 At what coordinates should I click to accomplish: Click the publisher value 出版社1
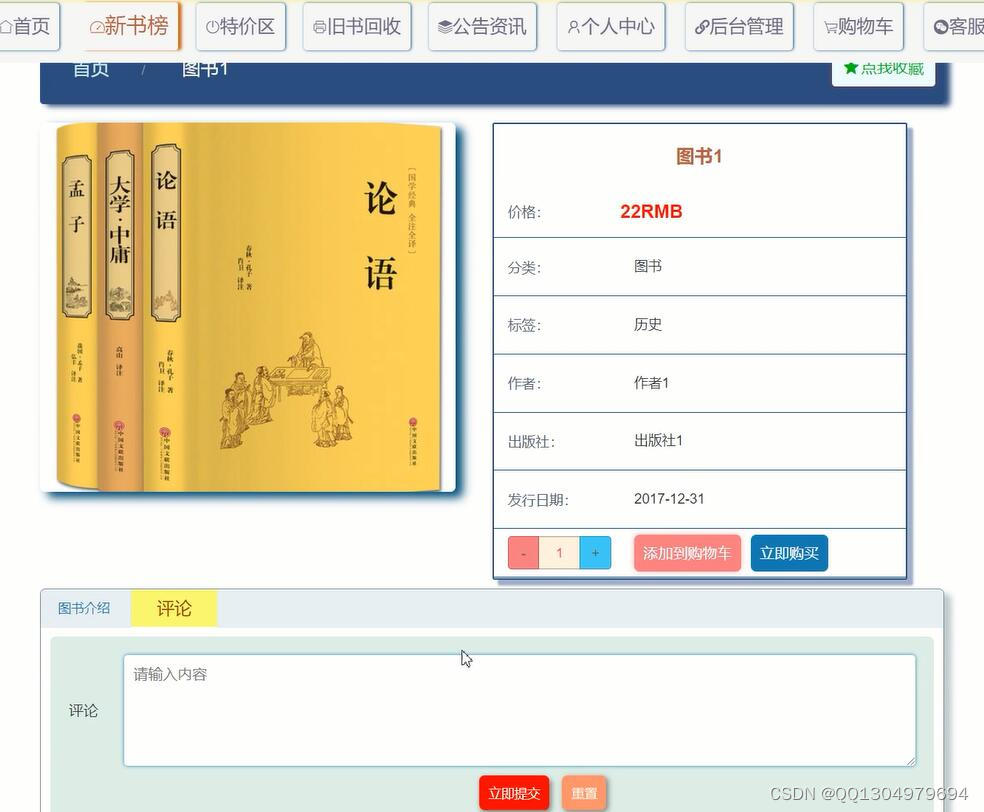pyautogui.click(x=658, y=441)
